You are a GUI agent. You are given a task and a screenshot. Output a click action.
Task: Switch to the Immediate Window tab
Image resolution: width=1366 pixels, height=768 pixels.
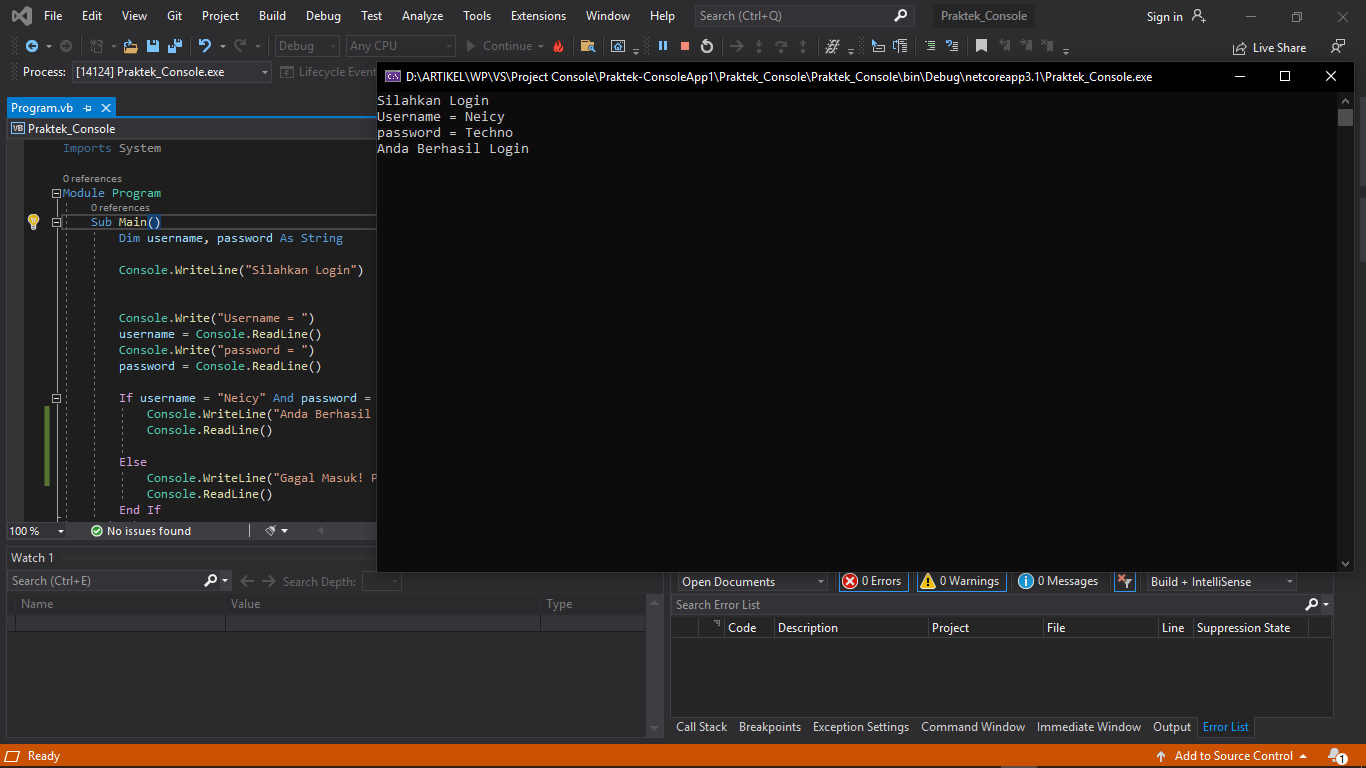(1089, 727)
